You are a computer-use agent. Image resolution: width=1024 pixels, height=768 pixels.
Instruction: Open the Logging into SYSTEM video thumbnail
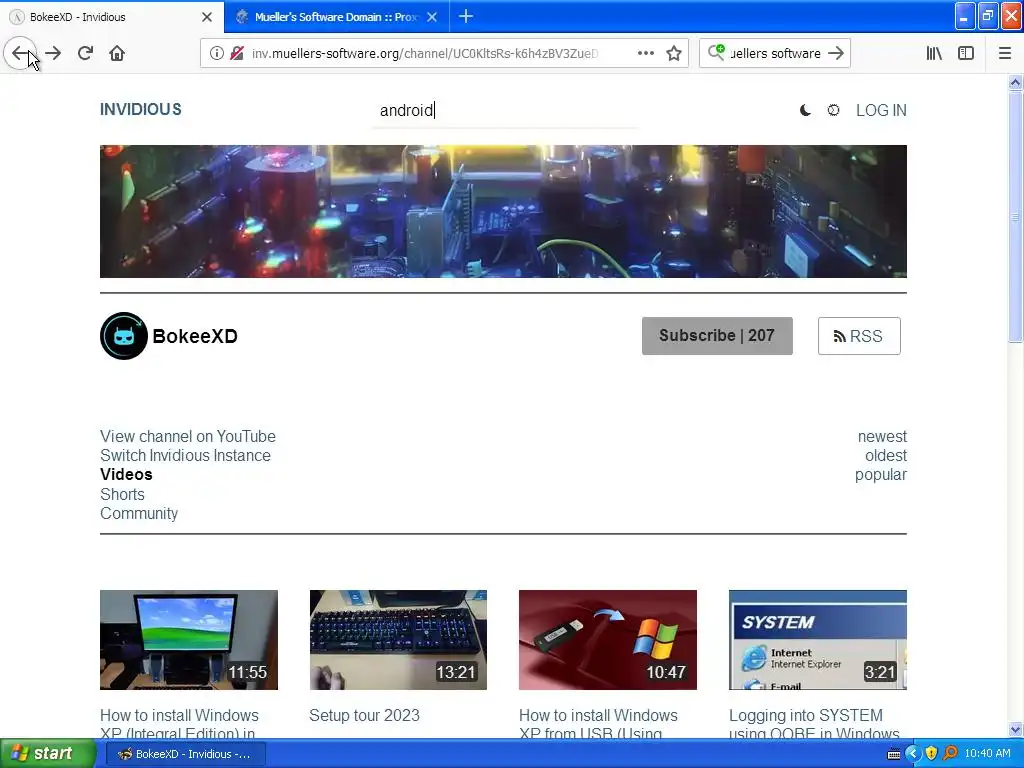coord(818,639)
